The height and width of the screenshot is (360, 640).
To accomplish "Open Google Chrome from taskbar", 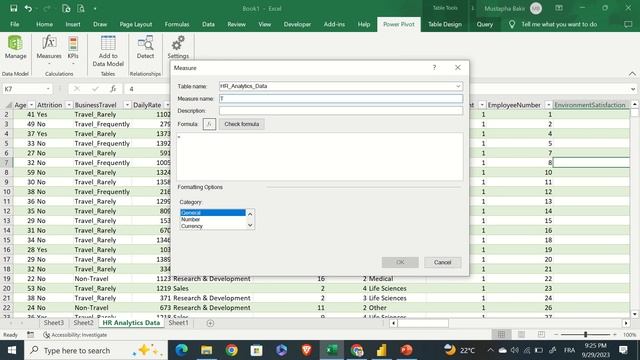I will pyautogui.click(x=232, y=350).
